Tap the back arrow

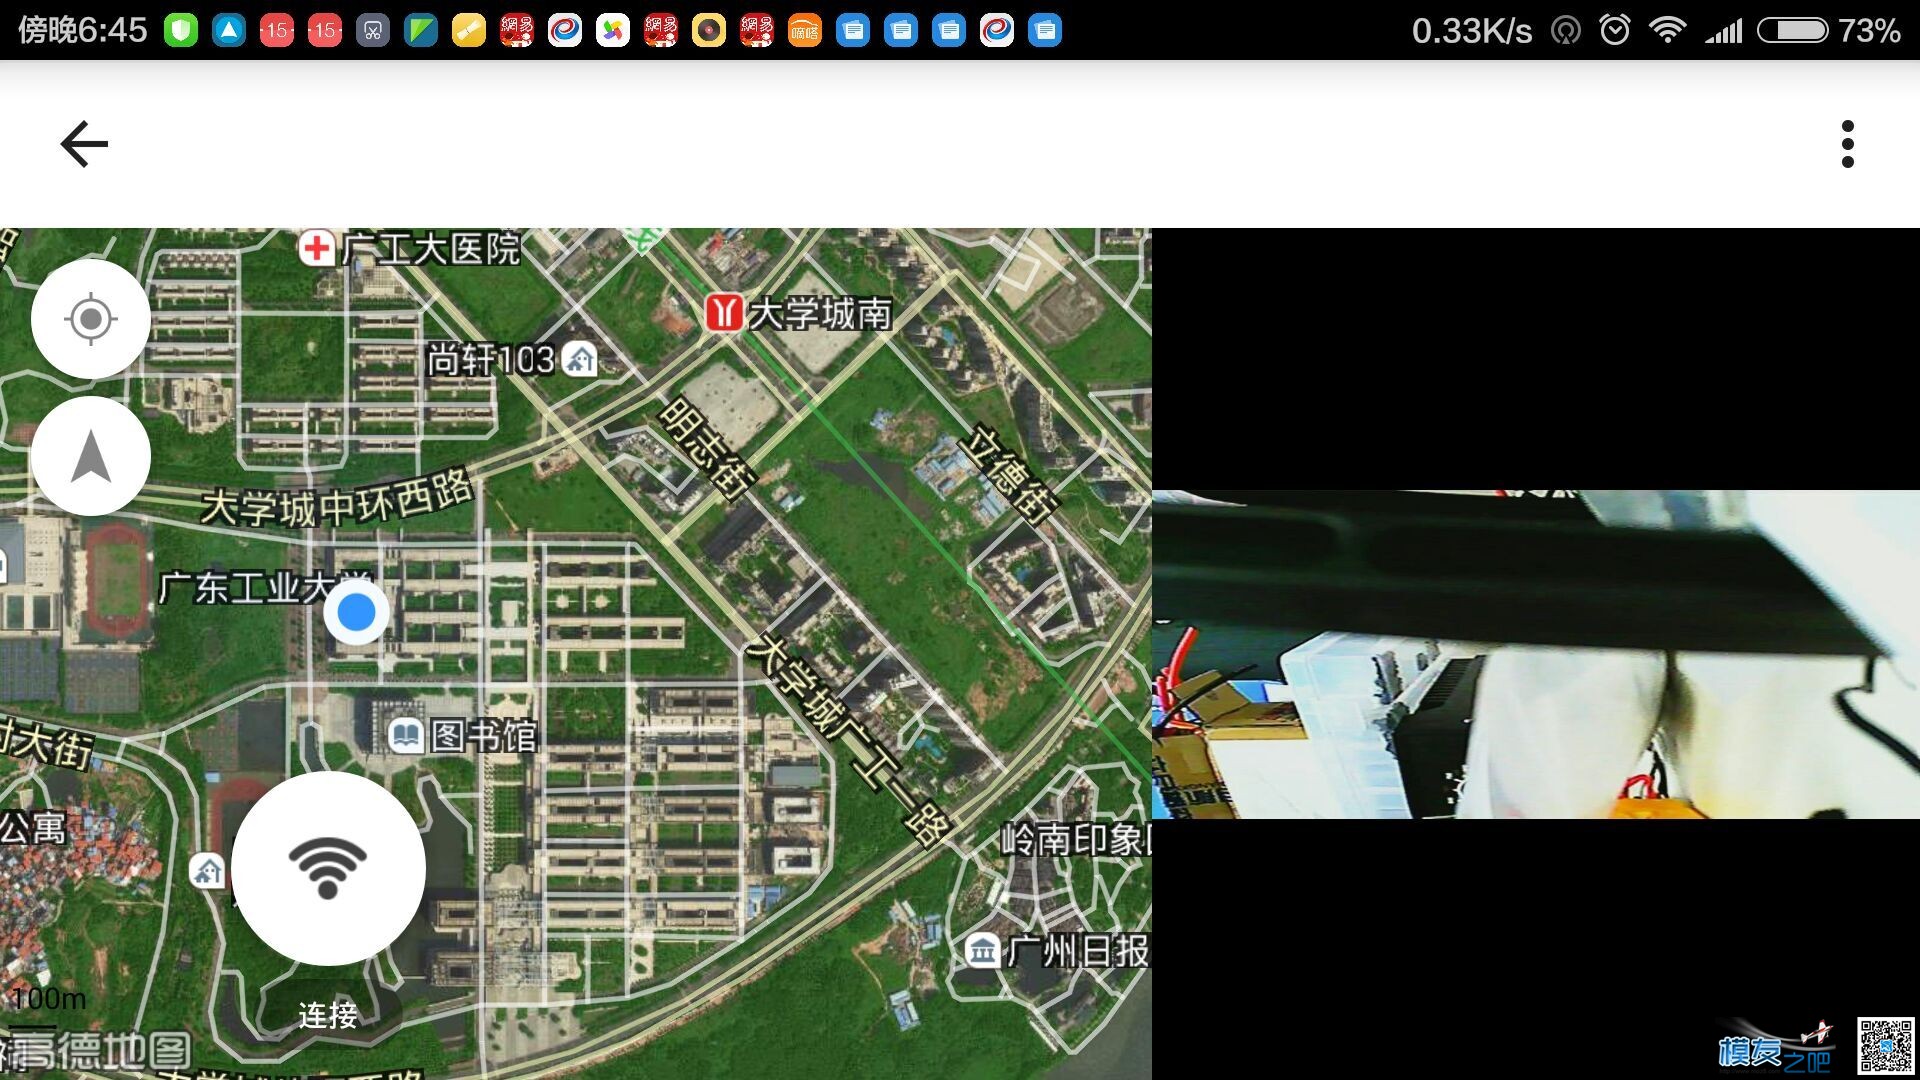tap(84, 144)
